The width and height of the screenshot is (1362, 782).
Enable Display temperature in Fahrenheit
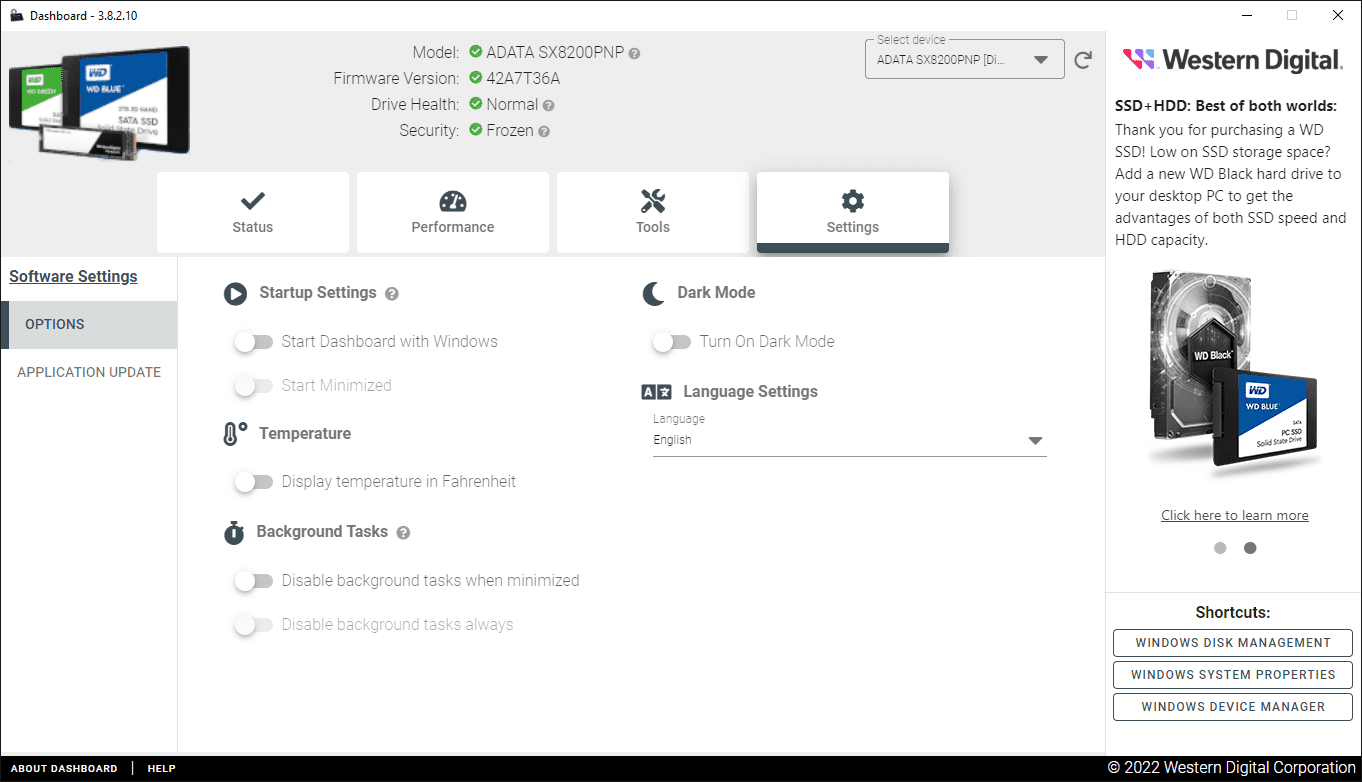(x=253, y=482)
